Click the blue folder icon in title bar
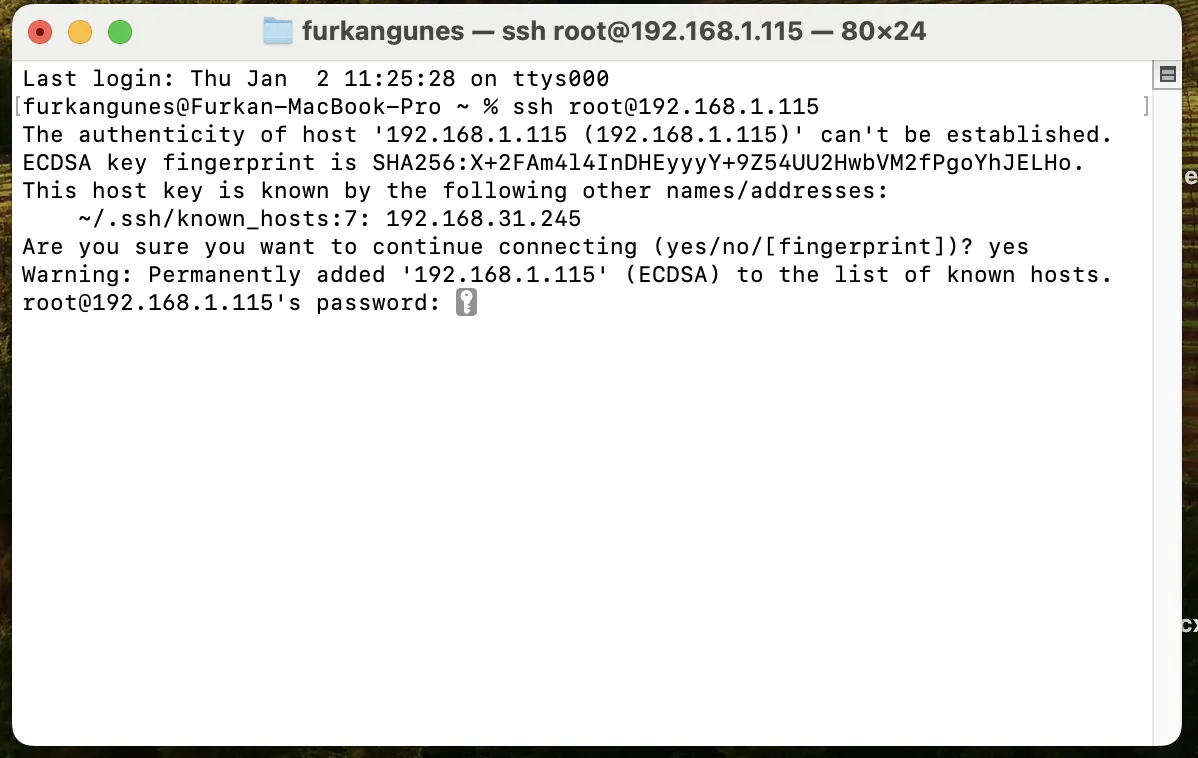Screen dimensions: 1198x758 277,31
